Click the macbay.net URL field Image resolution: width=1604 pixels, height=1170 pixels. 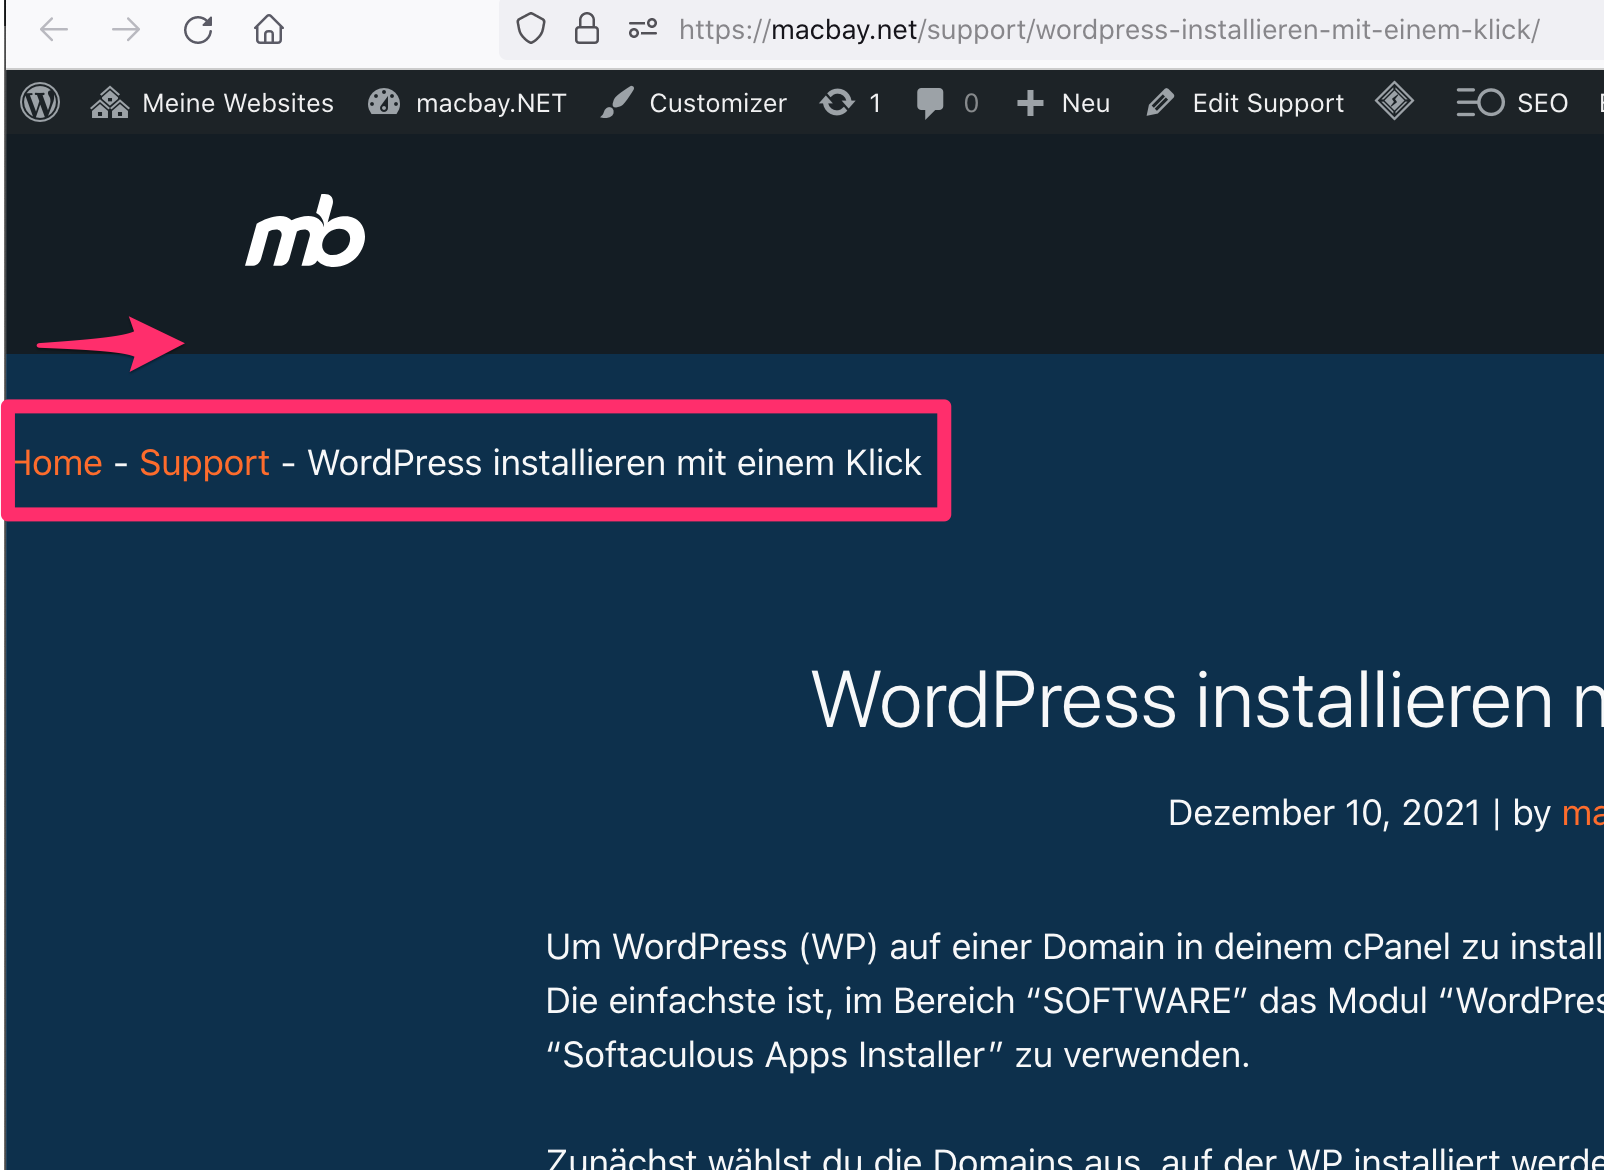click(1109, 30)
